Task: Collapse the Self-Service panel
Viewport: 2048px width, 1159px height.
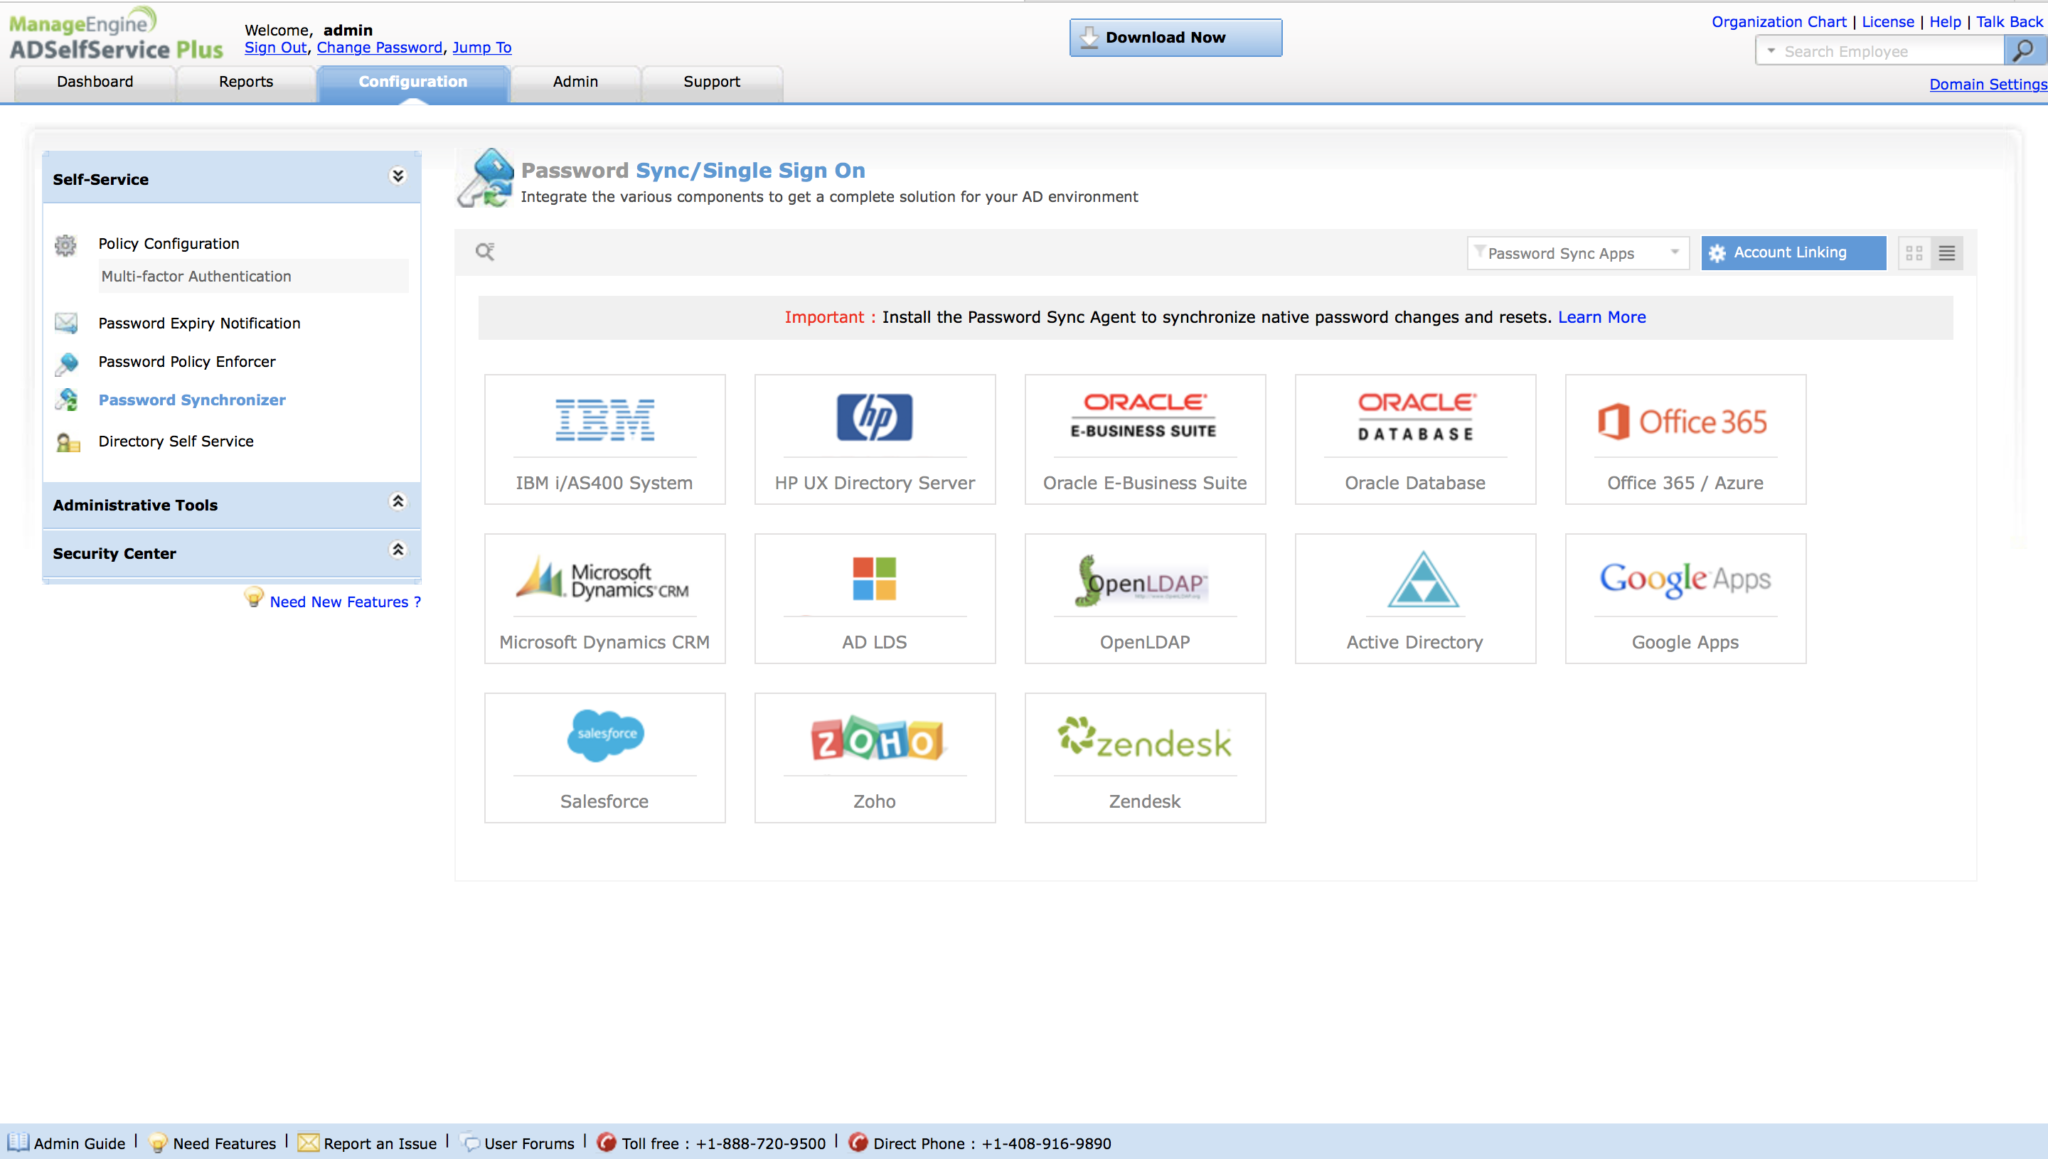Action: point(397,177)
